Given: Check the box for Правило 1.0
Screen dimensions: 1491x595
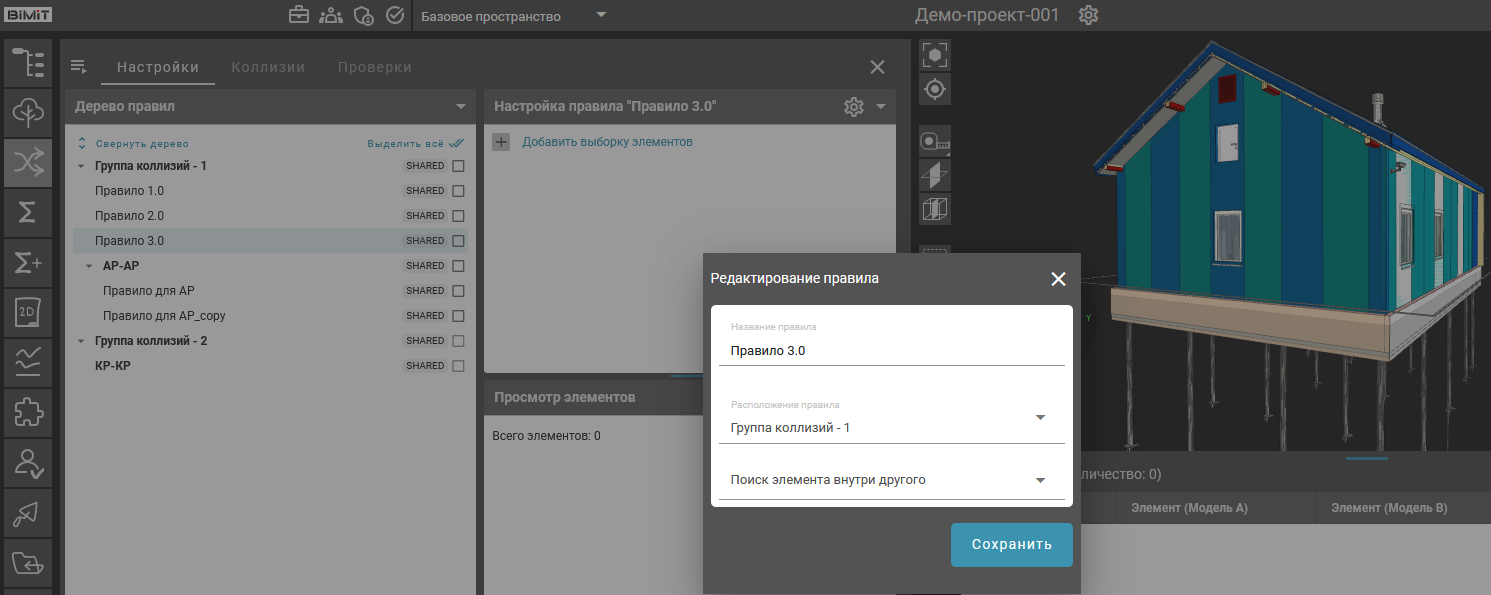Looking at the screenshot, I should pos(458,191).
